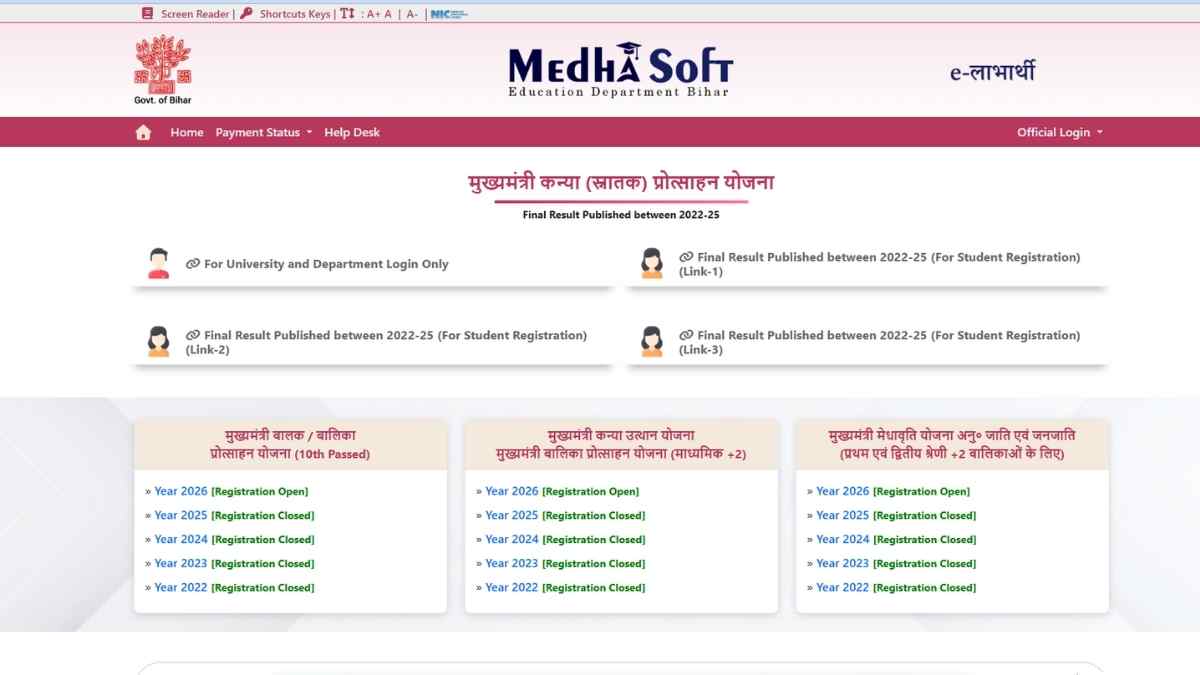The image size is (1200, 675).
Task: Open Year 2026 under मेधावृत्ति योजना card
Action: (x=843, y=491)
